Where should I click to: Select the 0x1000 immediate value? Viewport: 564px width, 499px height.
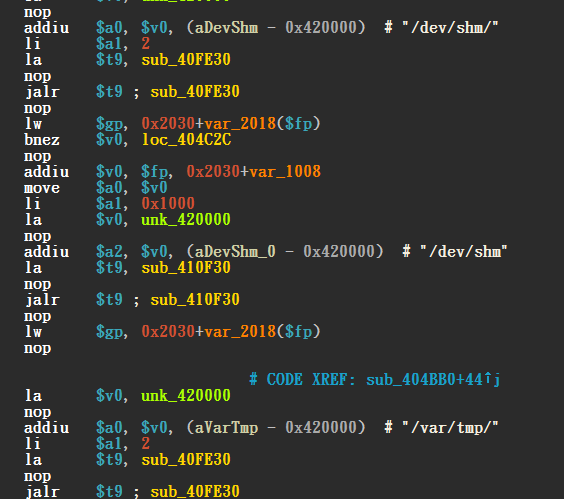click(168, 204)
